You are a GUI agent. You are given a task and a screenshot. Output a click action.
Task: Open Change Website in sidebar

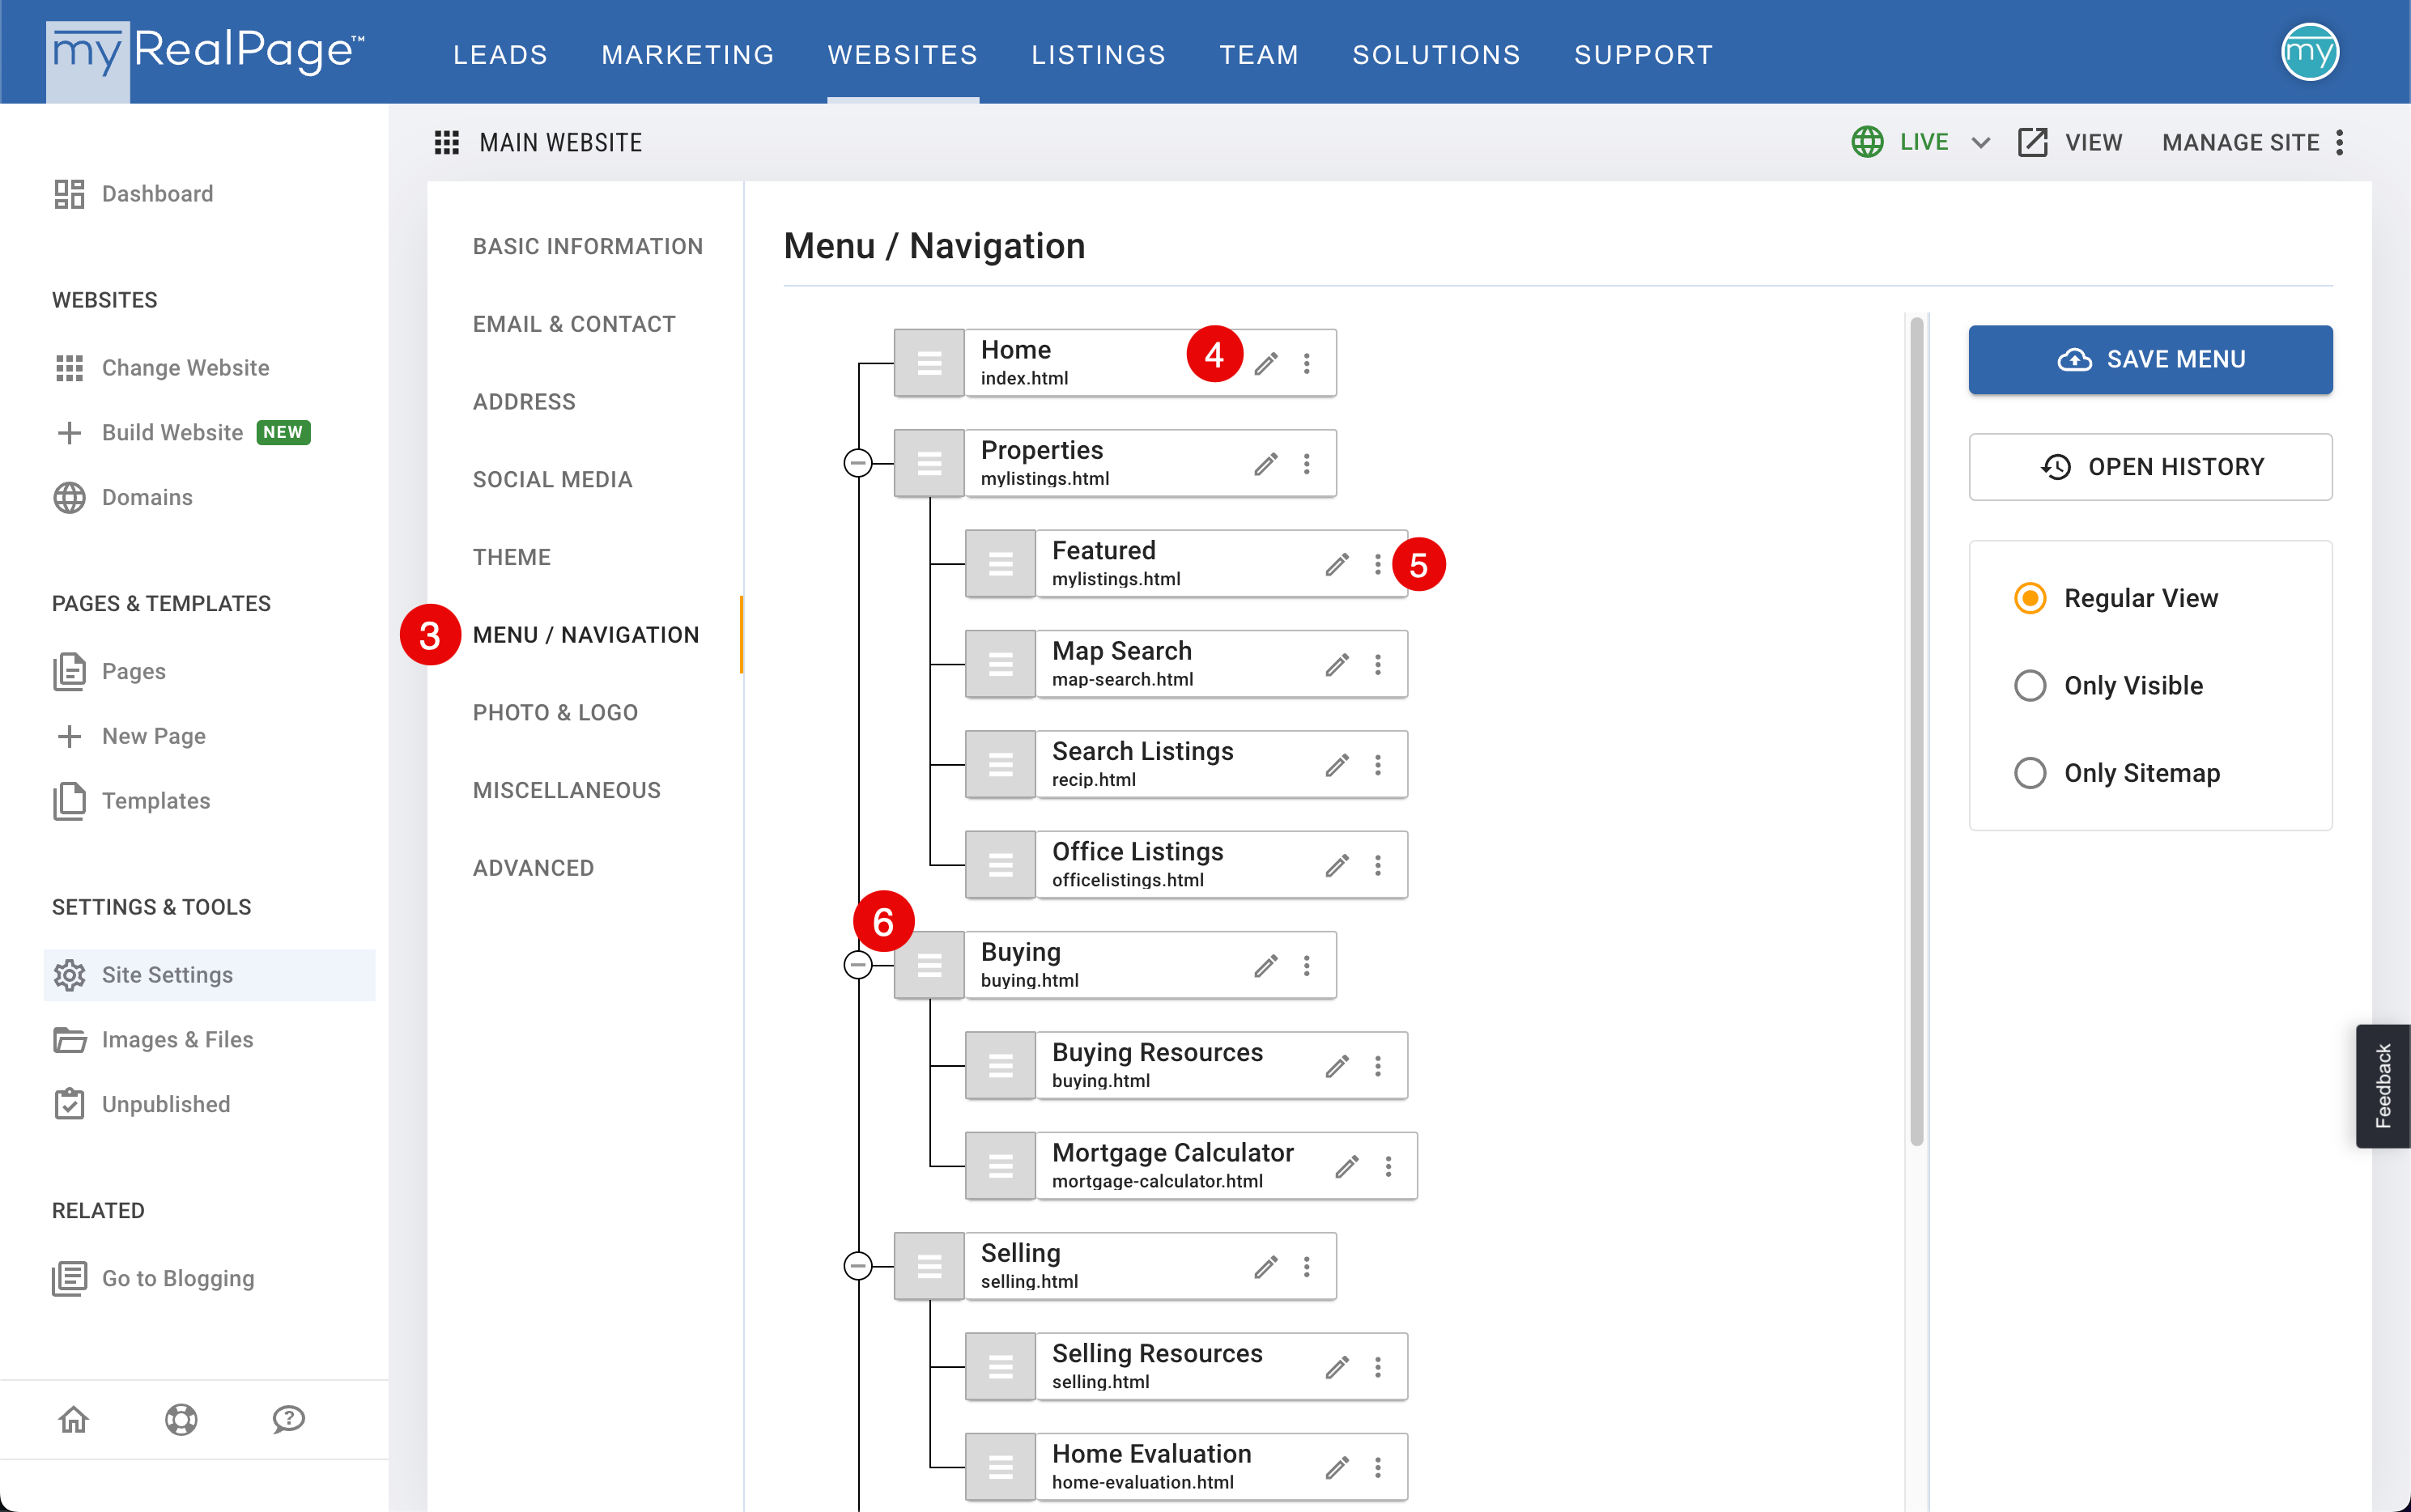point(161,368)
